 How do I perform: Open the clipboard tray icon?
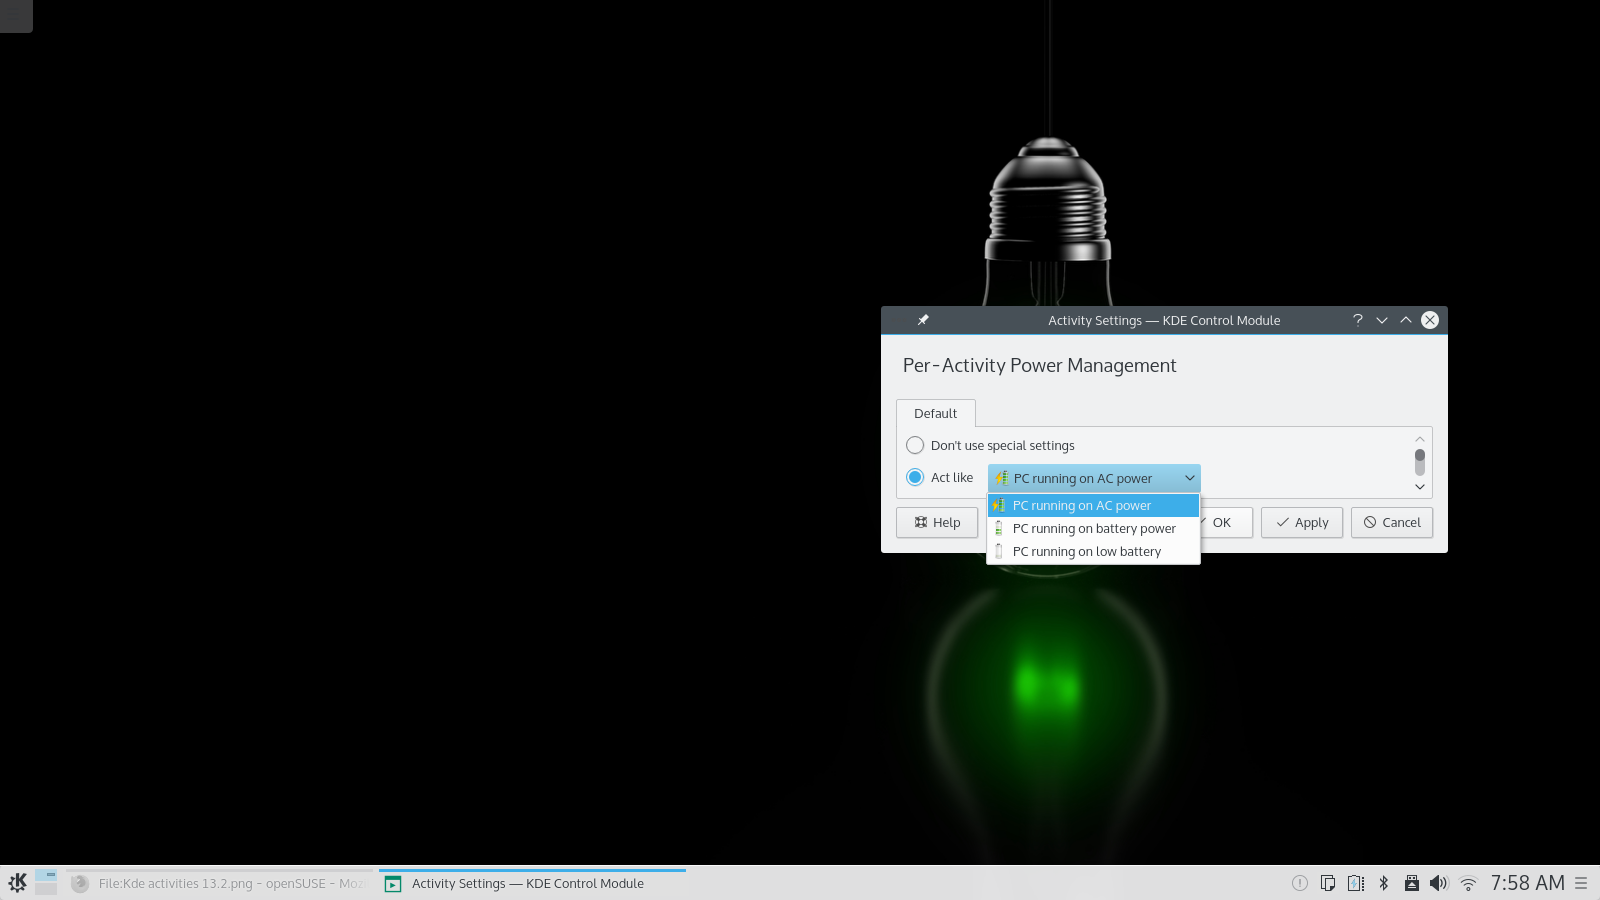pyautogui.click(x=1328, y=883)
